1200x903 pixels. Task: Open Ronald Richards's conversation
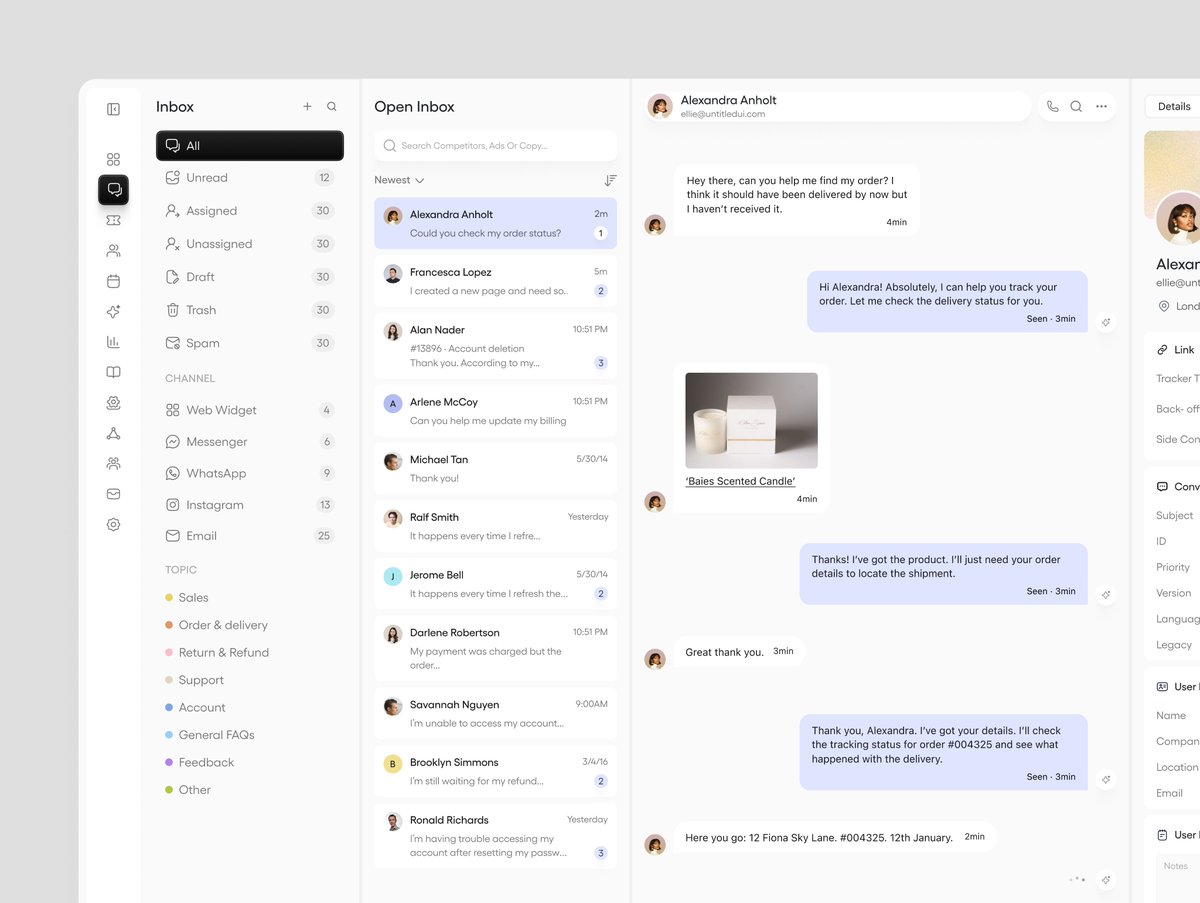[x=496, y=836]
